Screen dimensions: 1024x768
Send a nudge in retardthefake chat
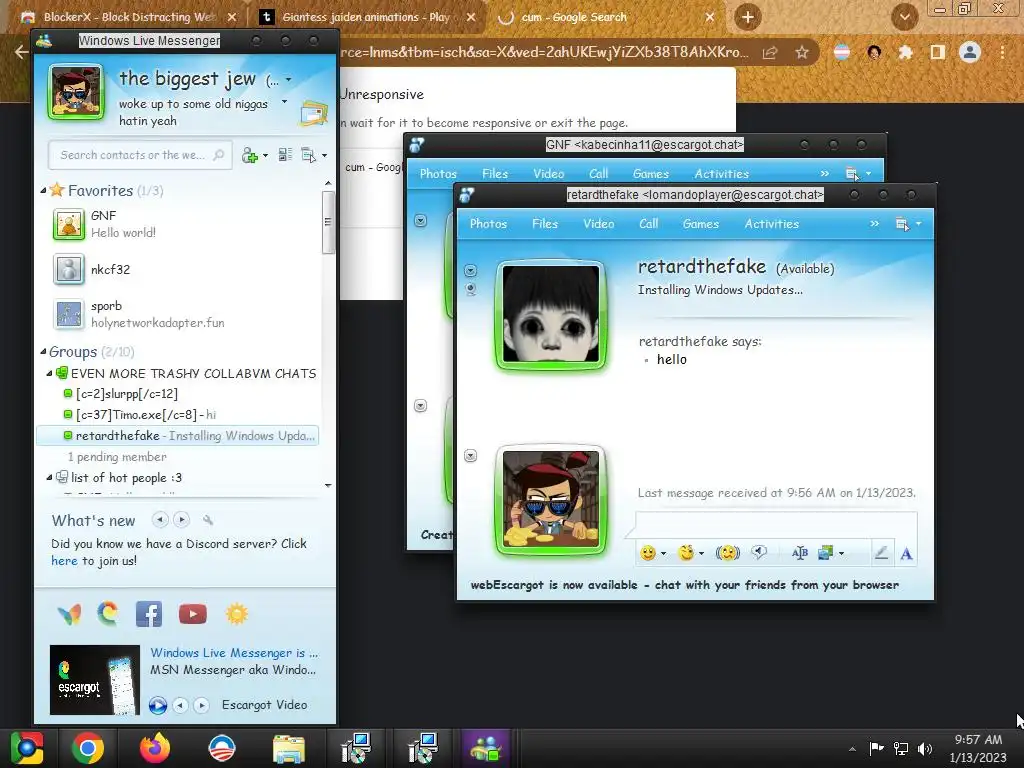pos(727,553)
